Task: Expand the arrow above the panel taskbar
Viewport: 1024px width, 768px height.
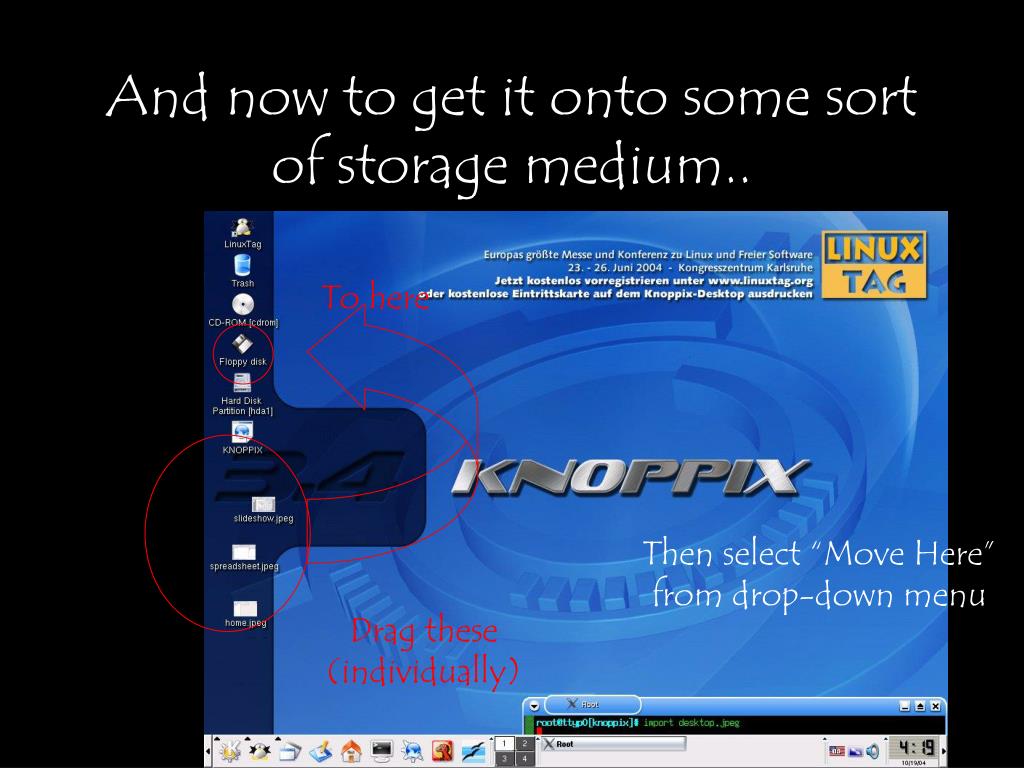Action: click(538, 739)
